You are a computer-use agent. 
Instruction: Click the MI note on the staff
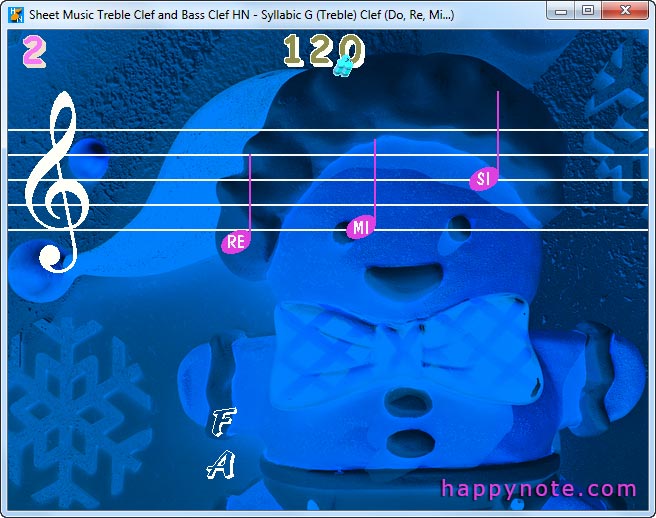pos(361,228)
